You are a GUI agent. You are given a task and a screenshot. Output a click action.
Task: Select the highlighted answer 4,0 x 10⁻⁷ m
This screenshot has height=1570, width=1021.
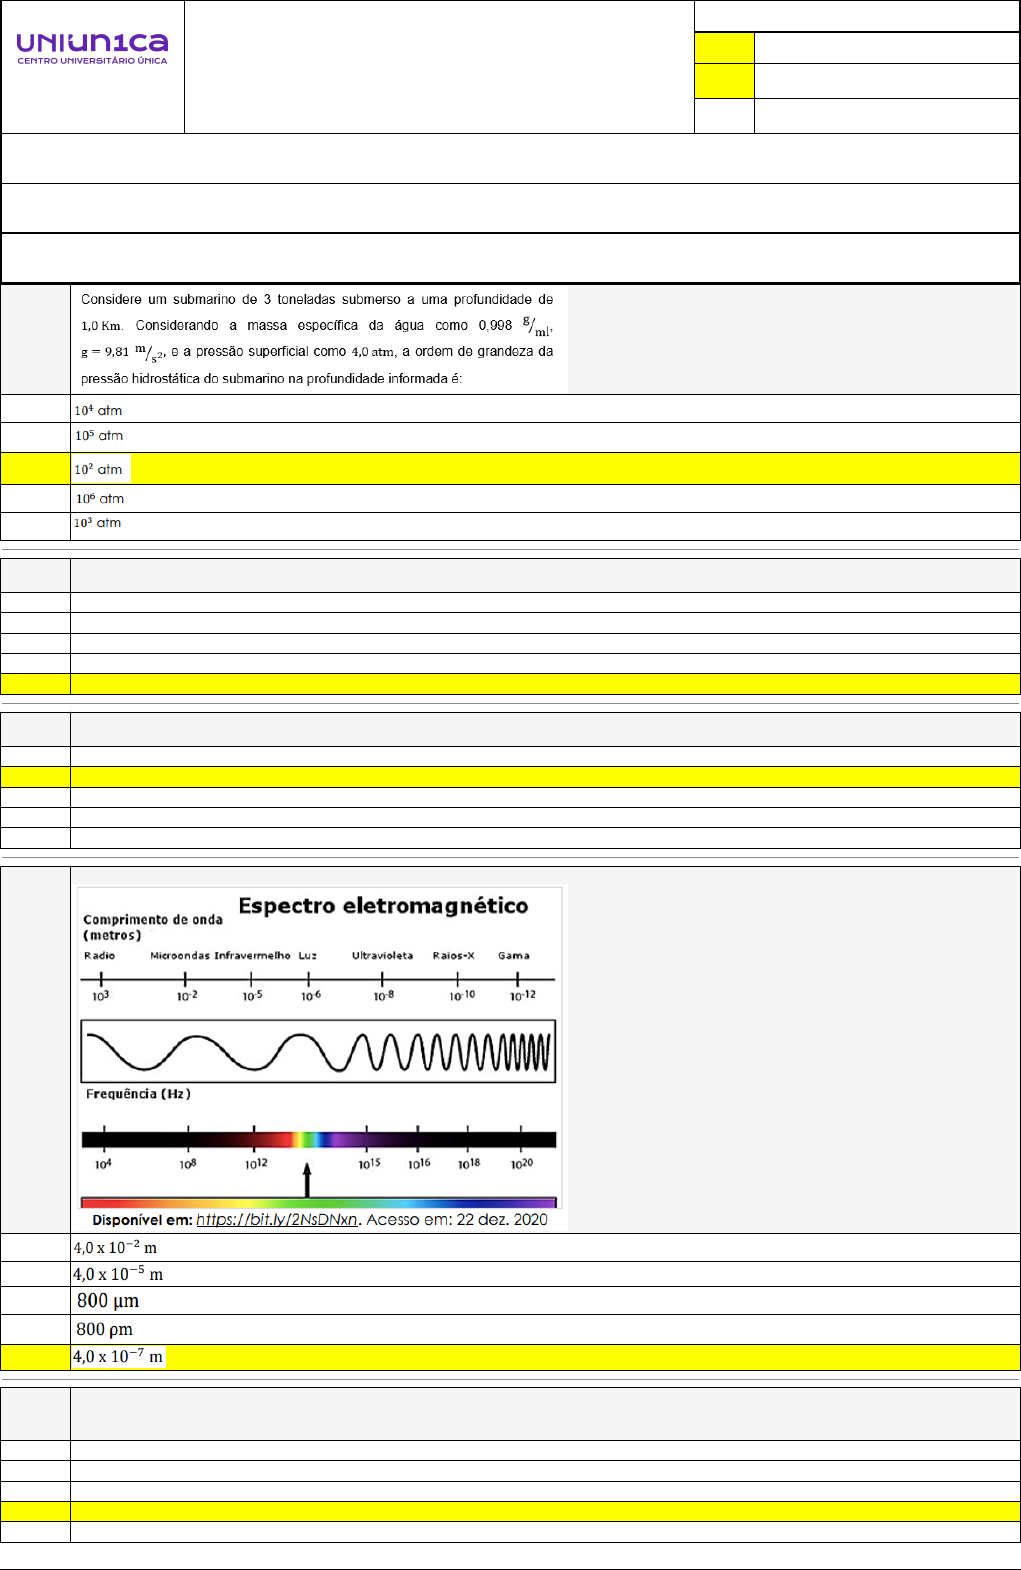tap(118, 1357)
